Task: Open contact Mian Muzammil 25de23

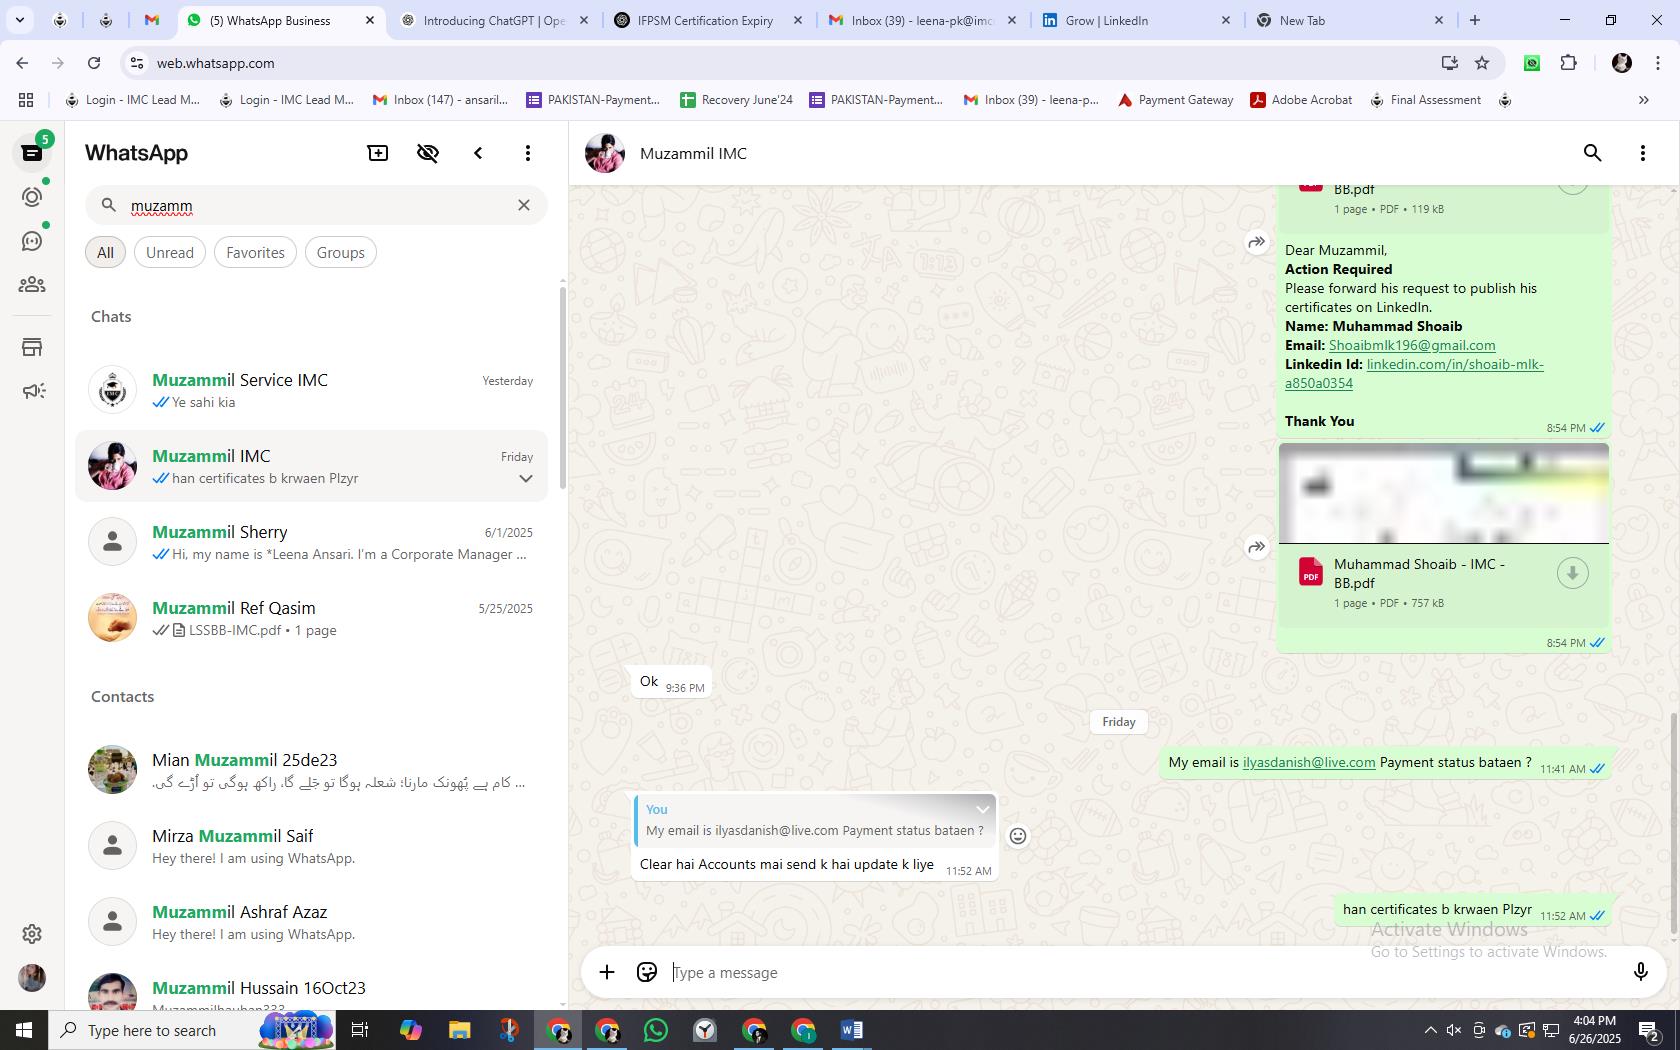Action: 312,770
